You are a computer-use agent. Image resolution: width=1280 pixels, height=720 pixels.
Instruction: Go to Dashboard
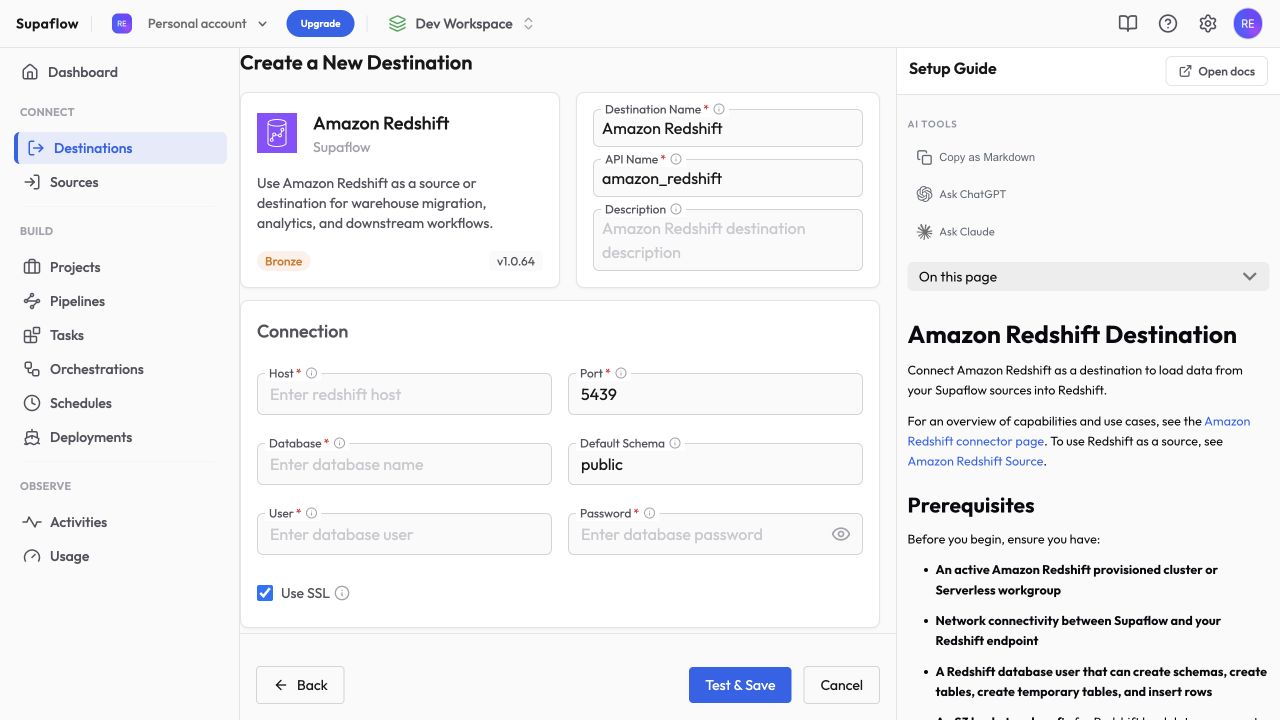120,72
